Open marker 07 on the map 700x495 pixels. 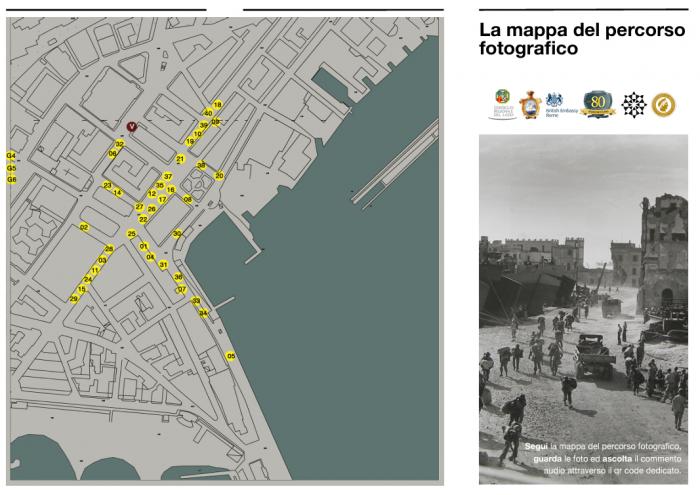click(182, 289)
